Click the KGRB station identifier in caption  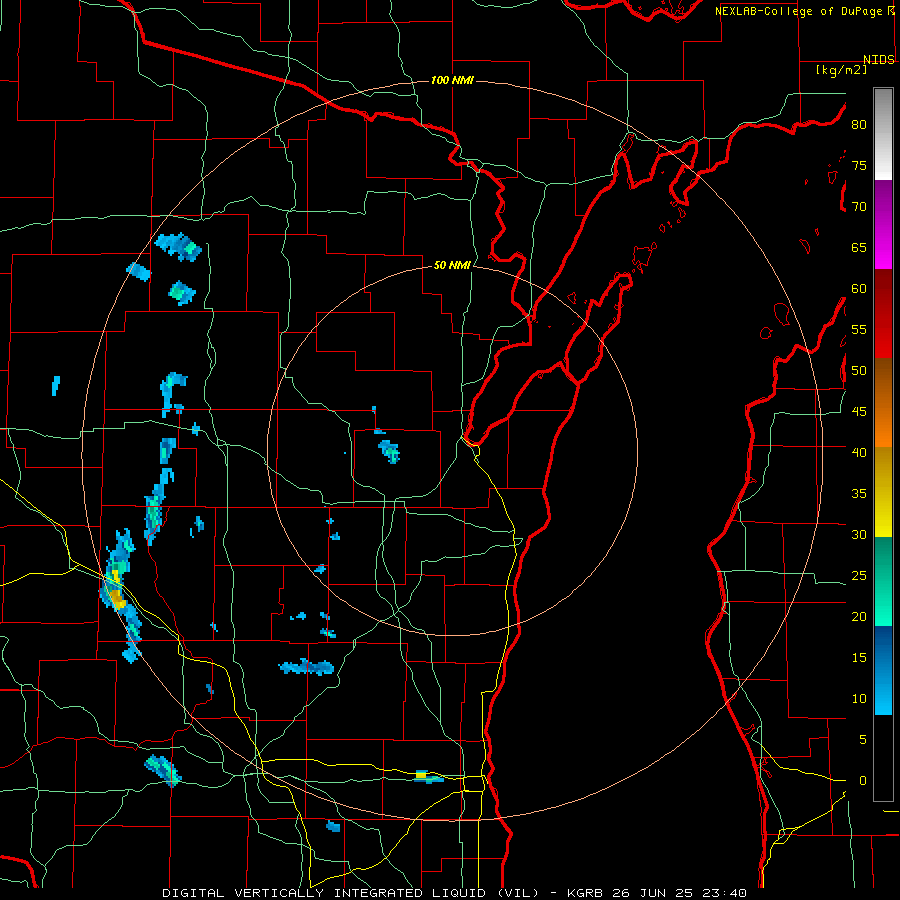584,893
